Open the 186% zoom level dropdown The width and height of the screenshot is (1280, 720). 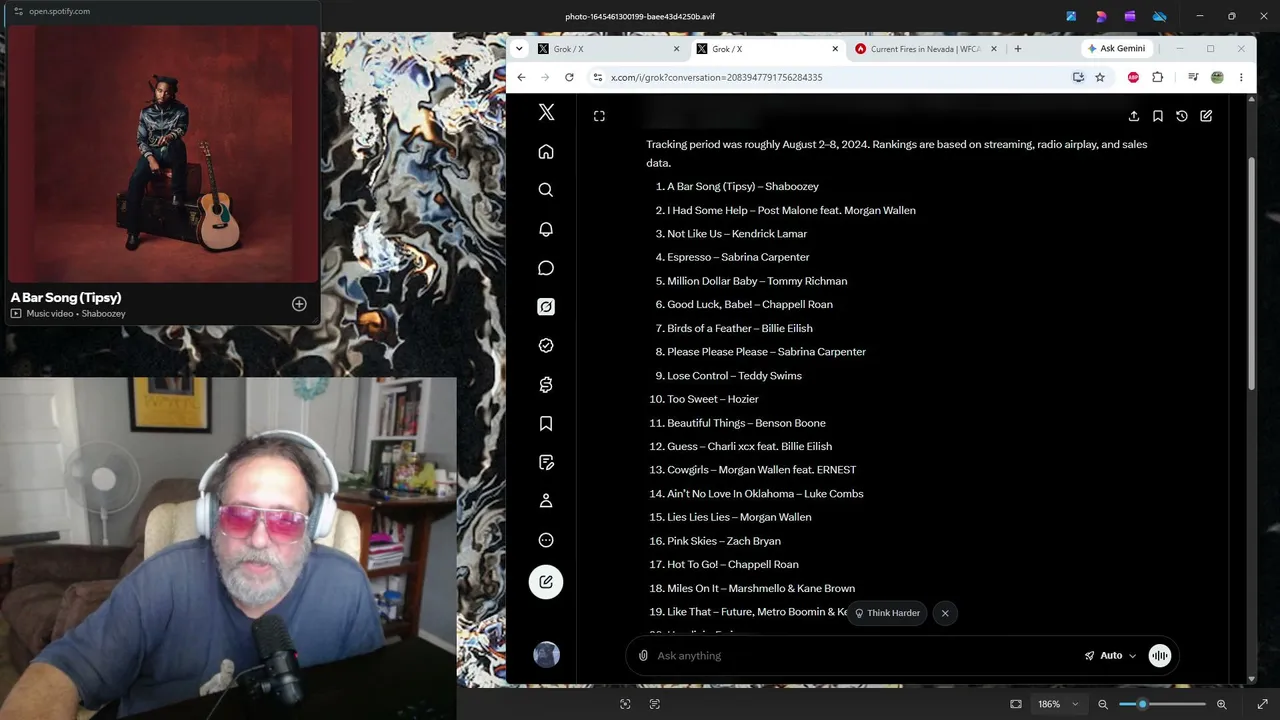tap(1058, 704)
